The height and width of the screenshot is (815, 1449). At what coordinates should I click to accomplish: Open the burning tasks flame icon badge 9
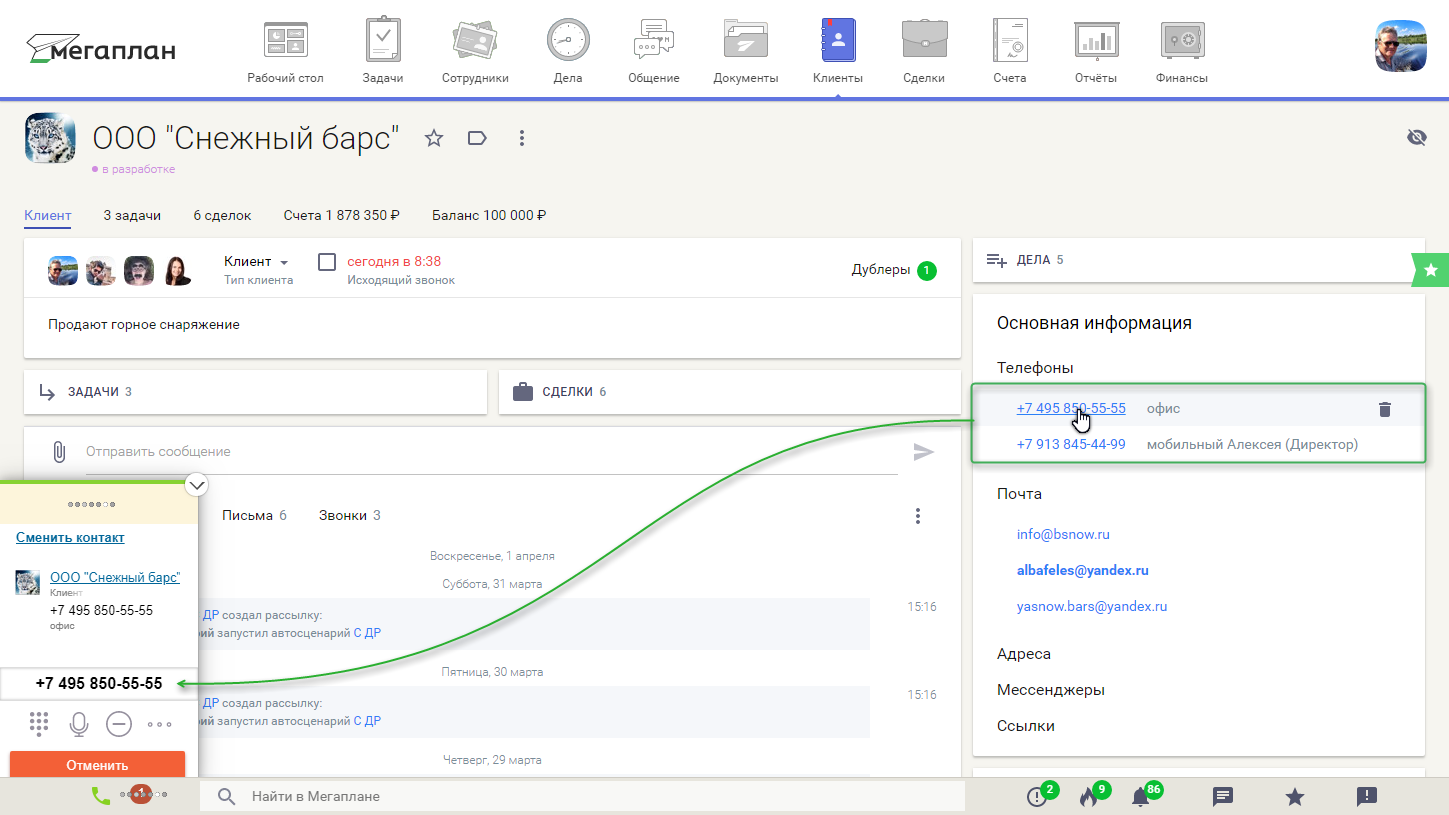pyautogui.click(x=1089, y=797)
